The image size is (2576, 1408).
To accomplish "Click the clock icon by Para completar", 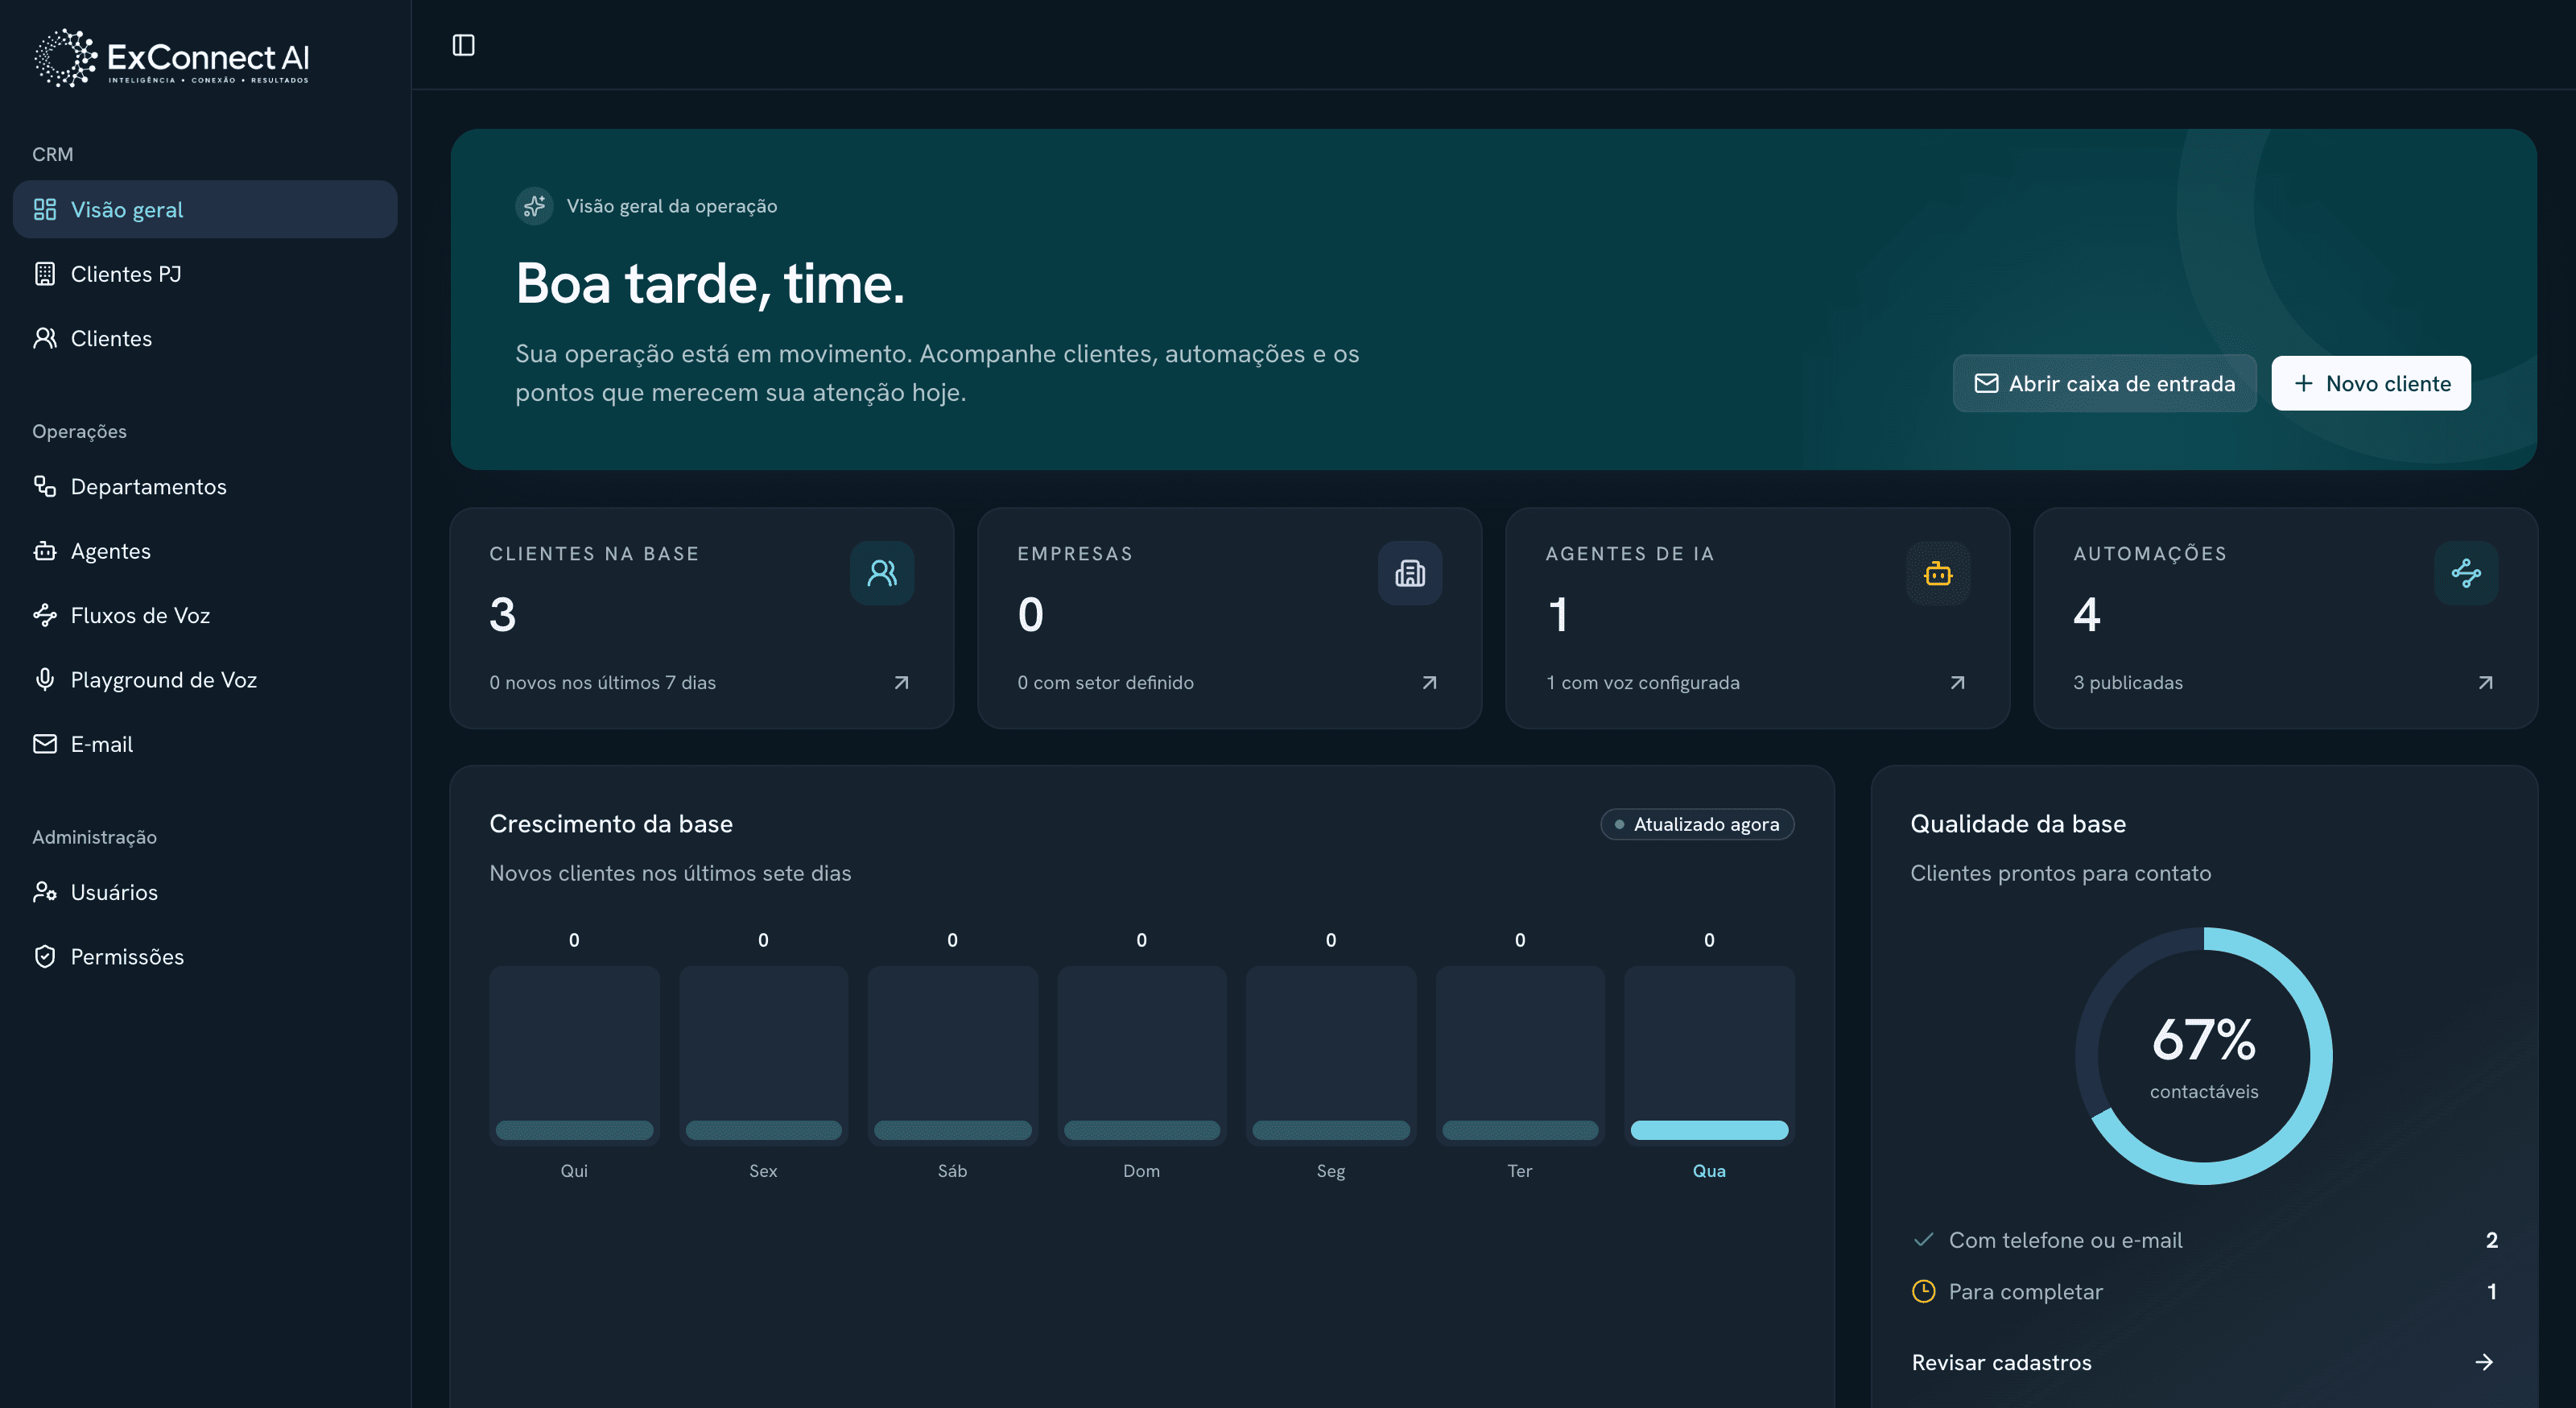I will 1923,1291.
